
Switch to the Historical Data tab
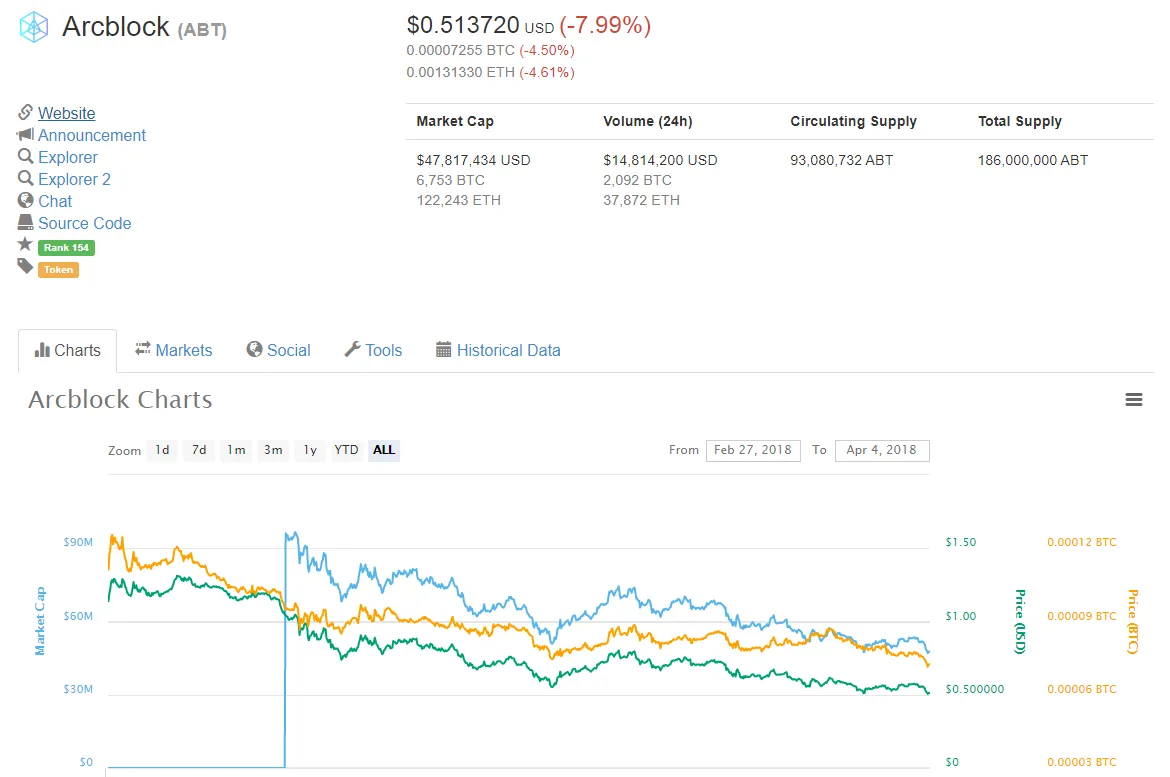[498, 350]
